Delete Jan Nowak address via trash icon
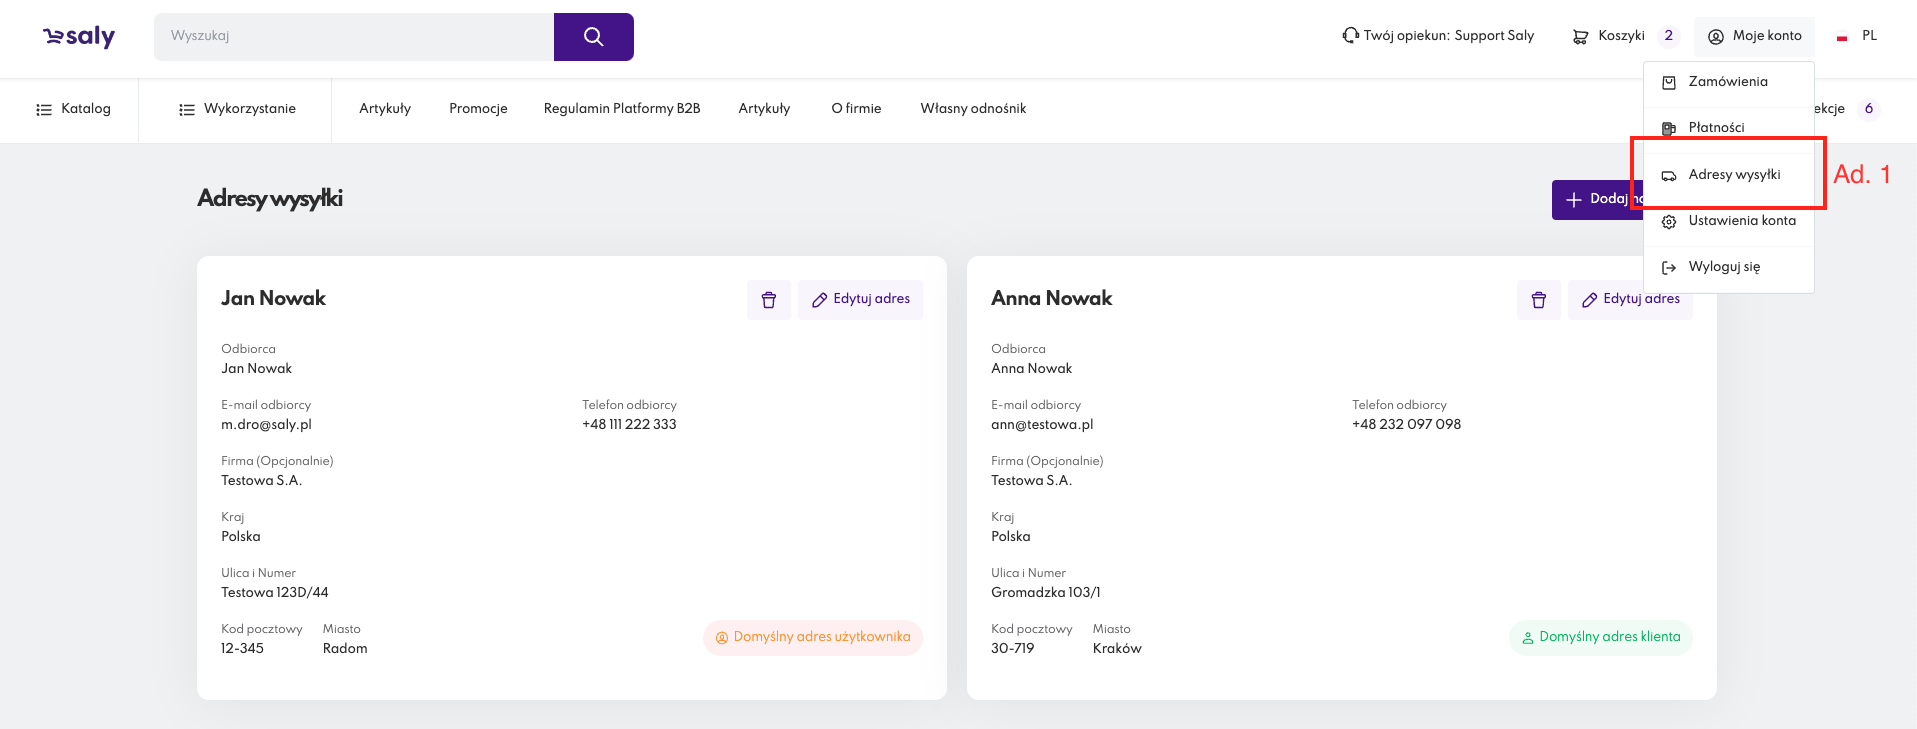 pos(768,300)
